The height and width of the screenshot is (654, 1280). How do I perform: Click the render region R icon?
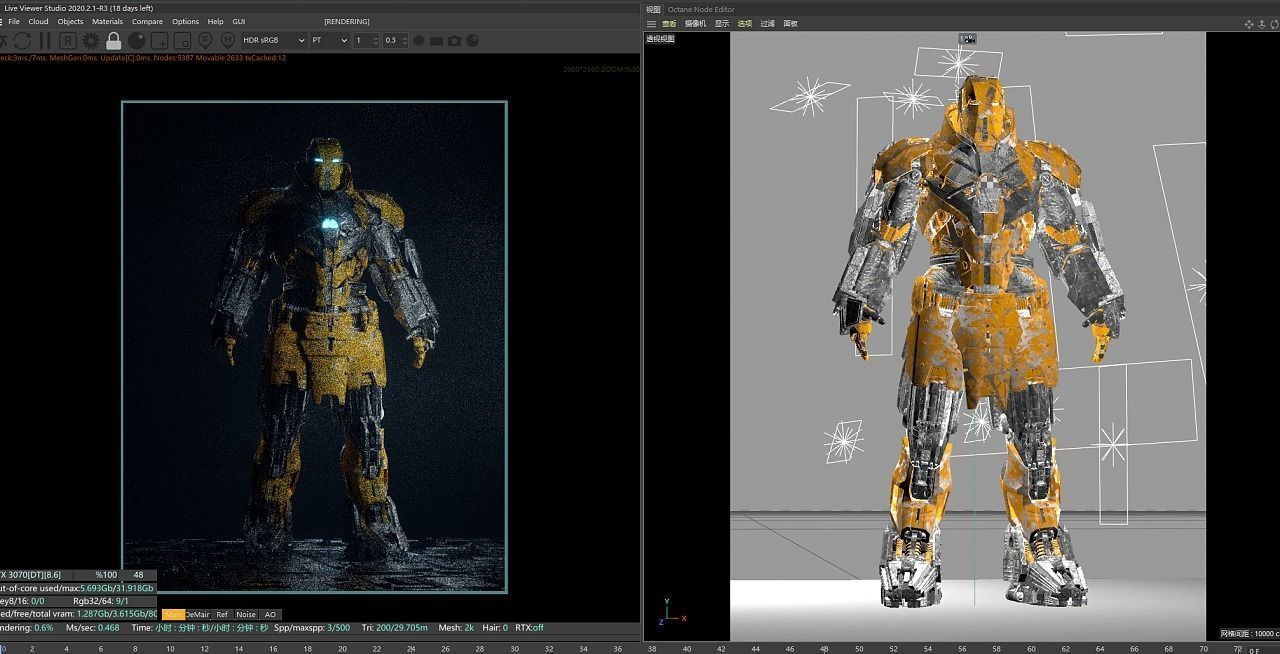tap(67, 41)
